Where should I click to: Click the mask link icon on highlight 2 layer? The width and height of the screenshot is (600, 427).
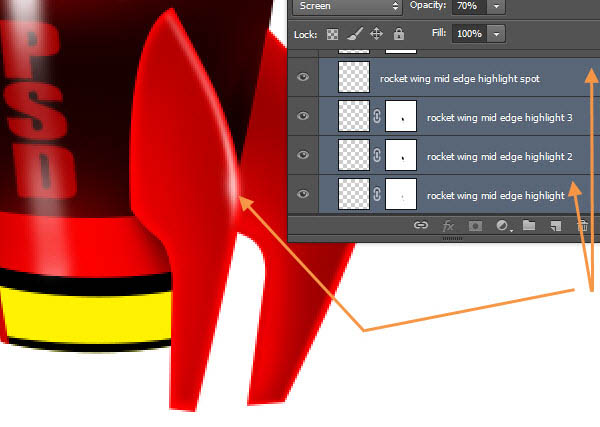tap(378, 156)
